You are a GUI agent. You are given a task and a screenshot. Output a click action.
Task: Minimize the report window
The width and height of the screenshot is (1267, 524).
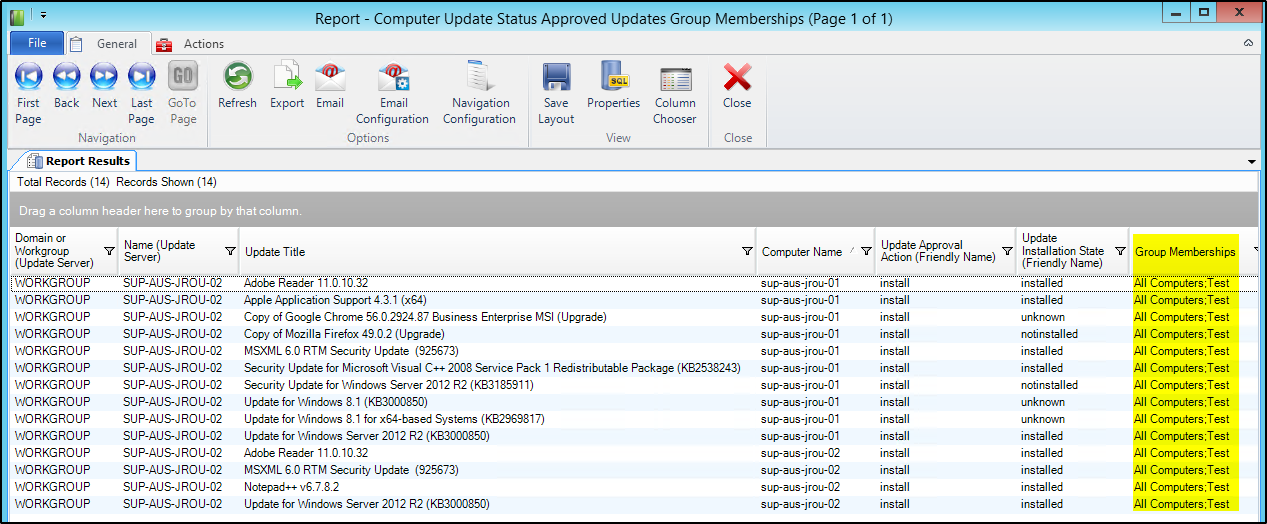(1177, 13)
